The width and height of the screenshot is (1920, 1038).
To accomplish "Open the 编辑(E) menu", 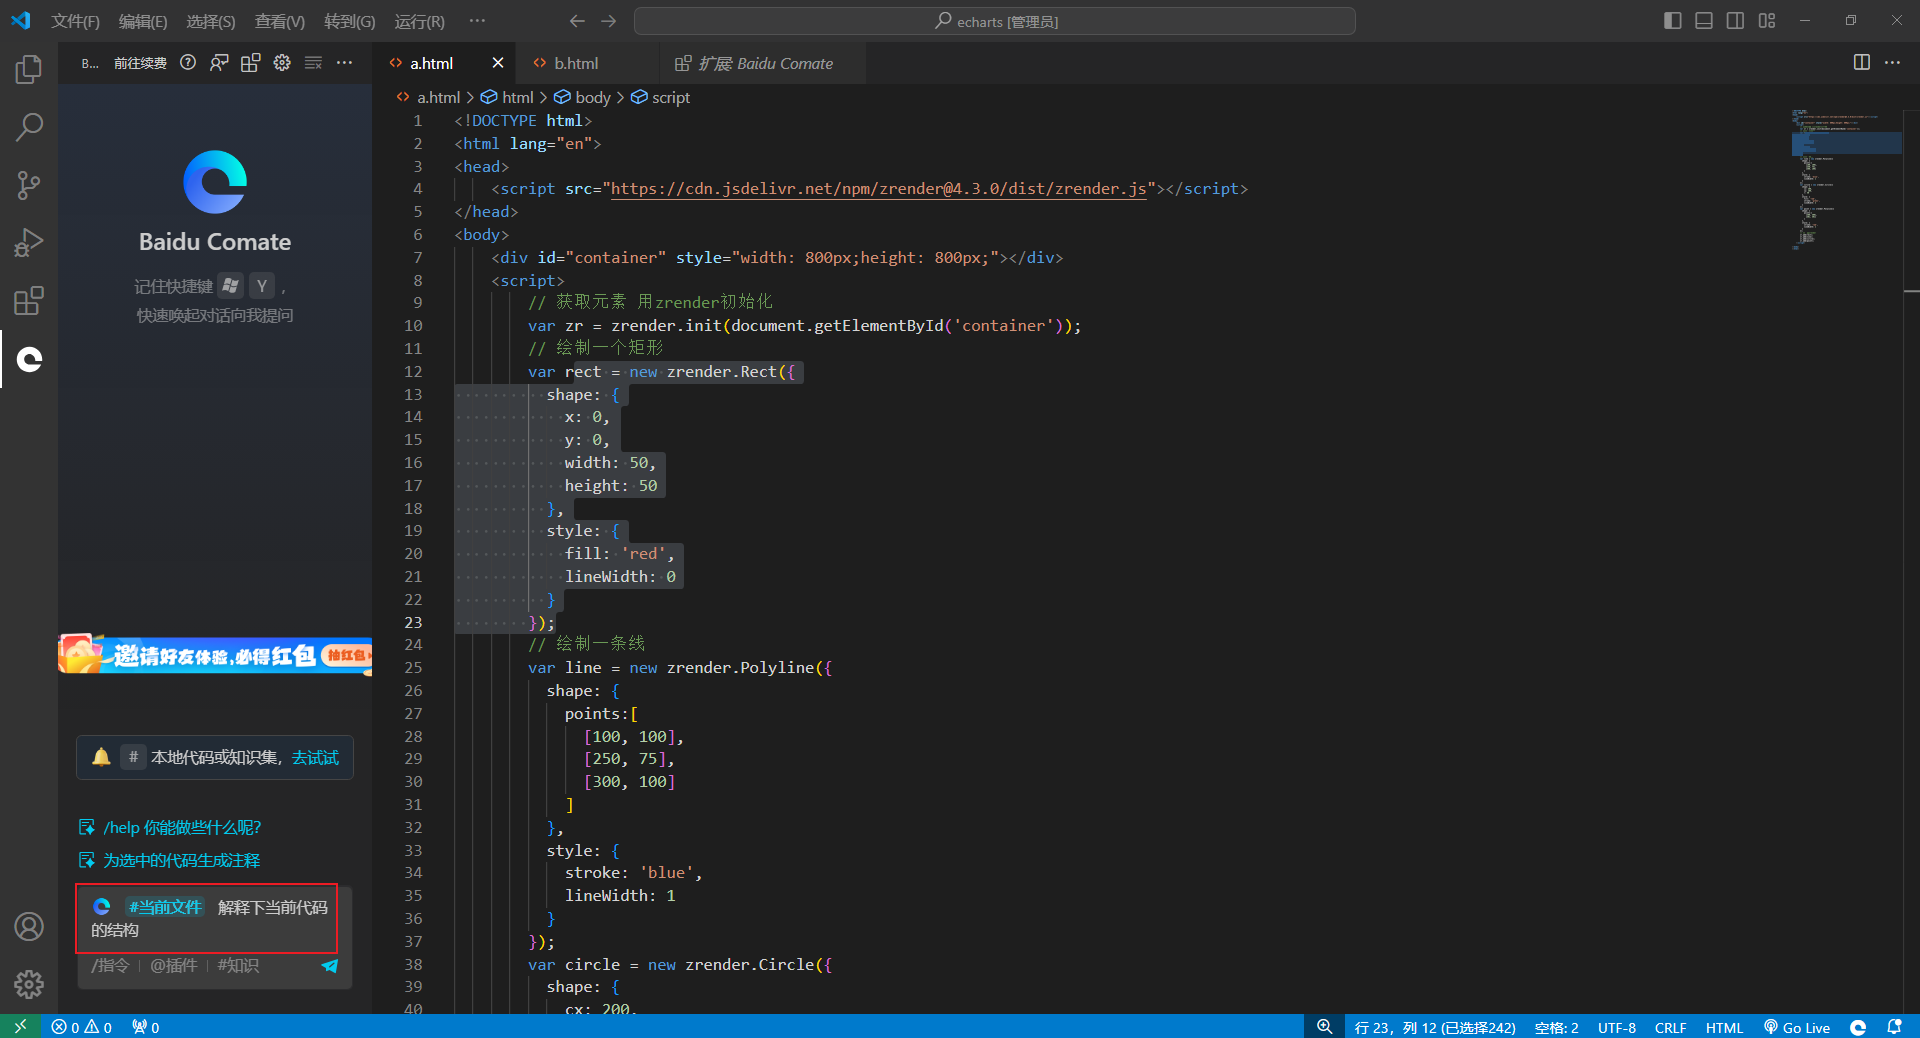I will pyautogui.click(x=143, y=21).
